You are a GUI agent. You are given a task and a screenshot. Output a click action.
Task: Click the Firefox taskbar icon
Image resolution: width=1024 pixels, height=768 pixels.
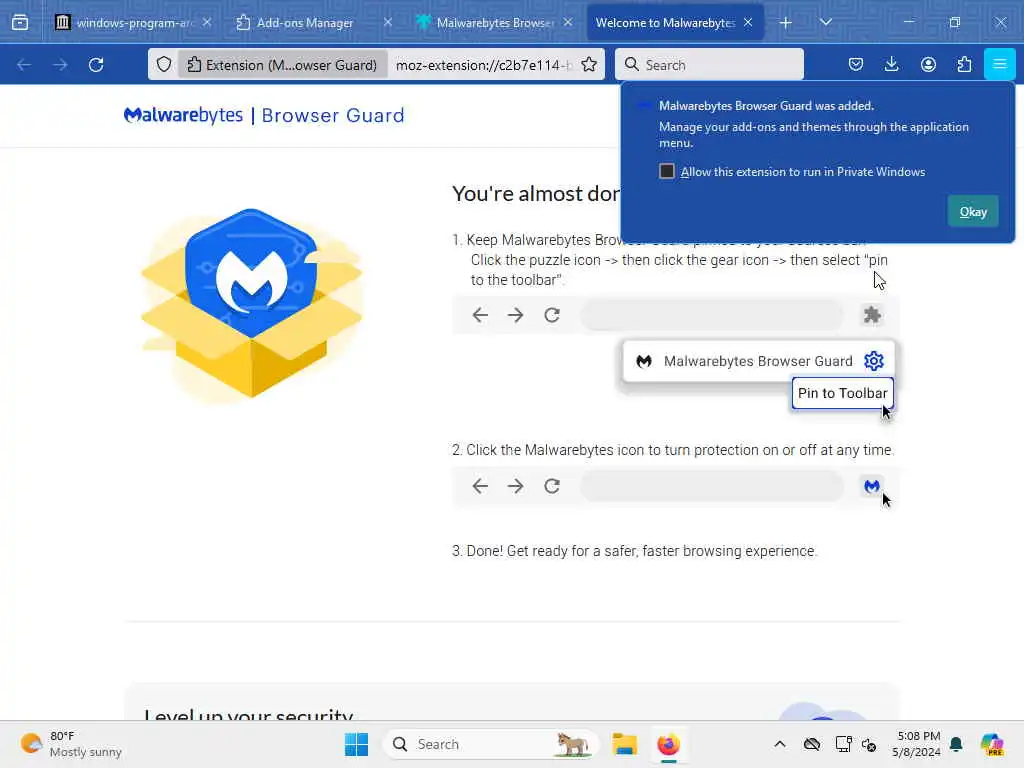pyautogui.click(x=668, y=744)
